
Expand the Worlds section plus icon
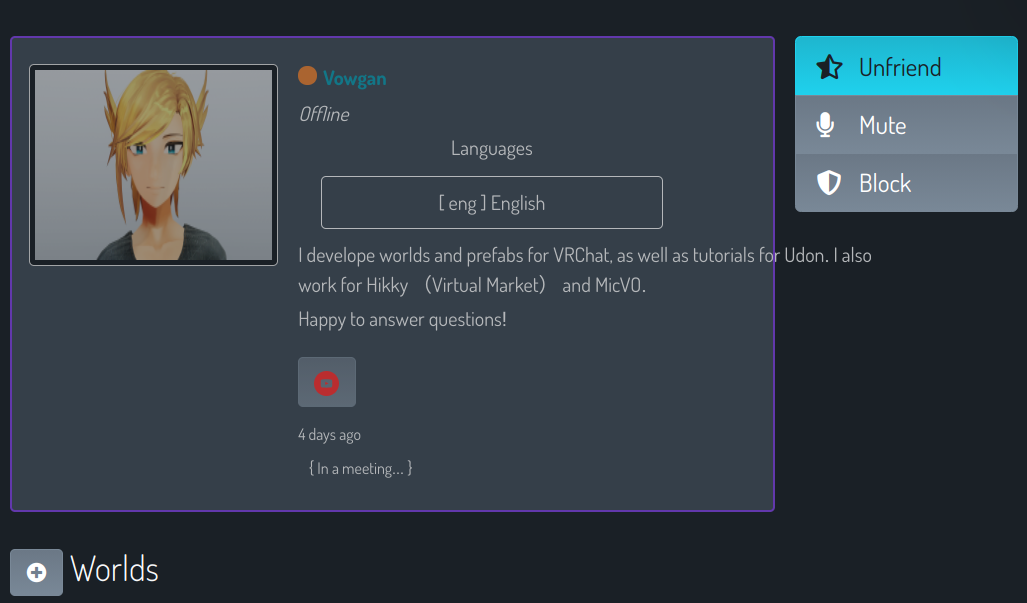(x=37, y=572)
